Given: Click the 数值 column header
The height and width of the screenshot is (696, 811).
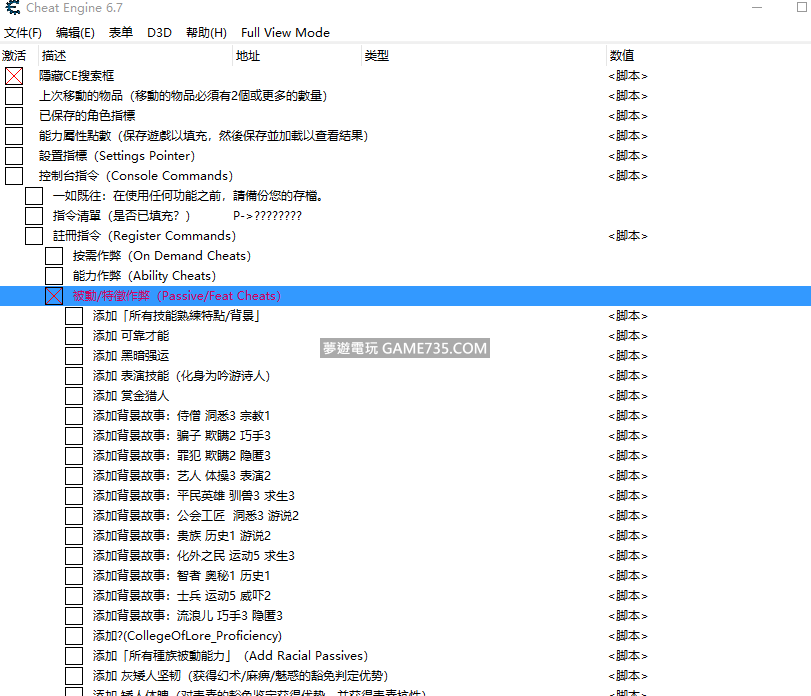Looking at the screenshot, I should click(708, 55).
